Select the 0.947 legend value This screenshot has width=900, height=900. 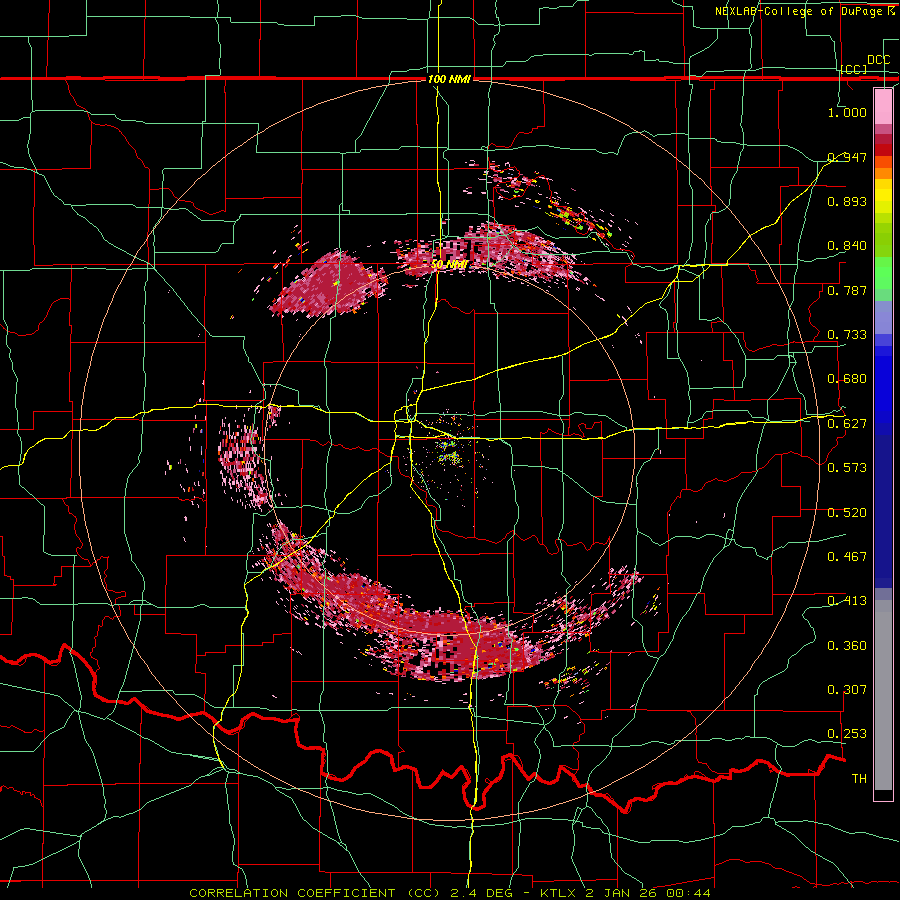pyautogui.click(x=847, y=157)
